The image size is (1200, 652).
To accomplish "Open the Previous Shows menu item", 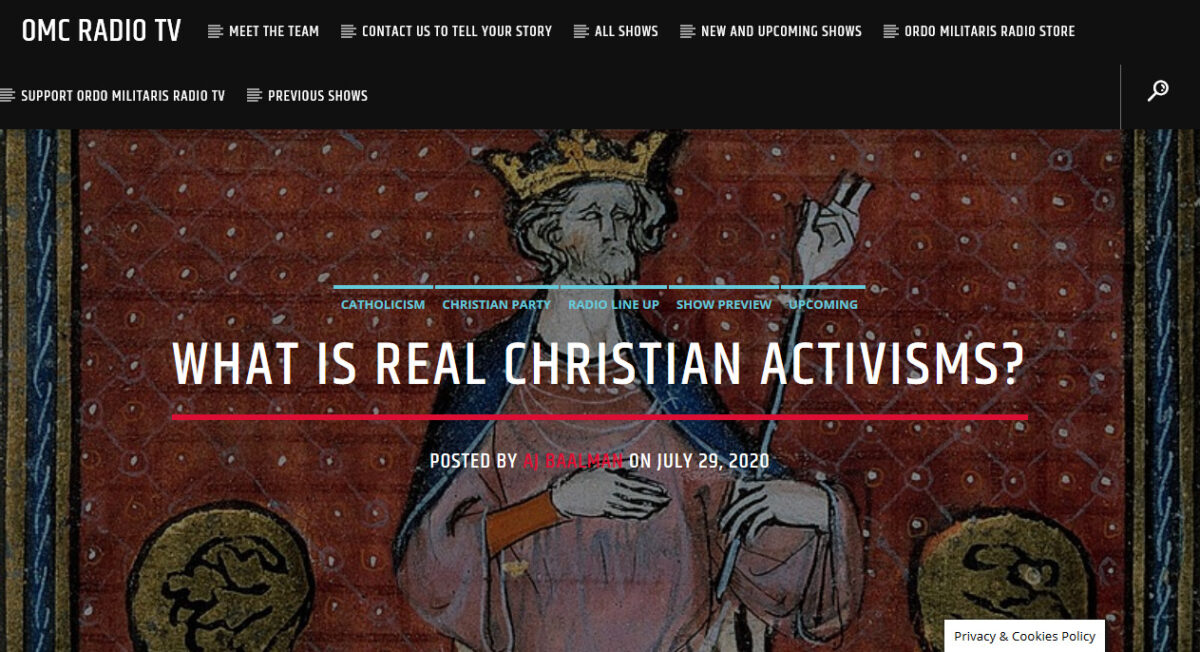I will click(x=318, y=96).
